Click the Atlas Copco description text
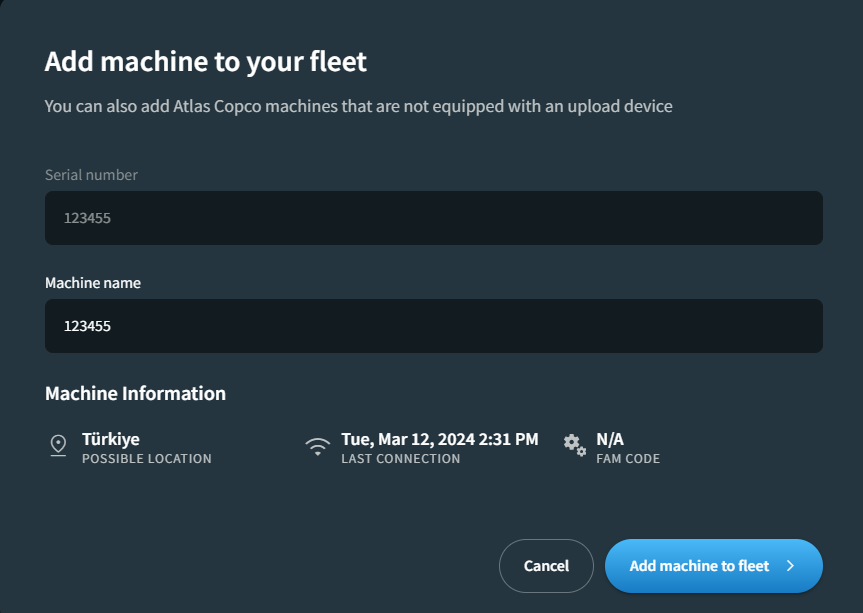 (x=358, y=105)
